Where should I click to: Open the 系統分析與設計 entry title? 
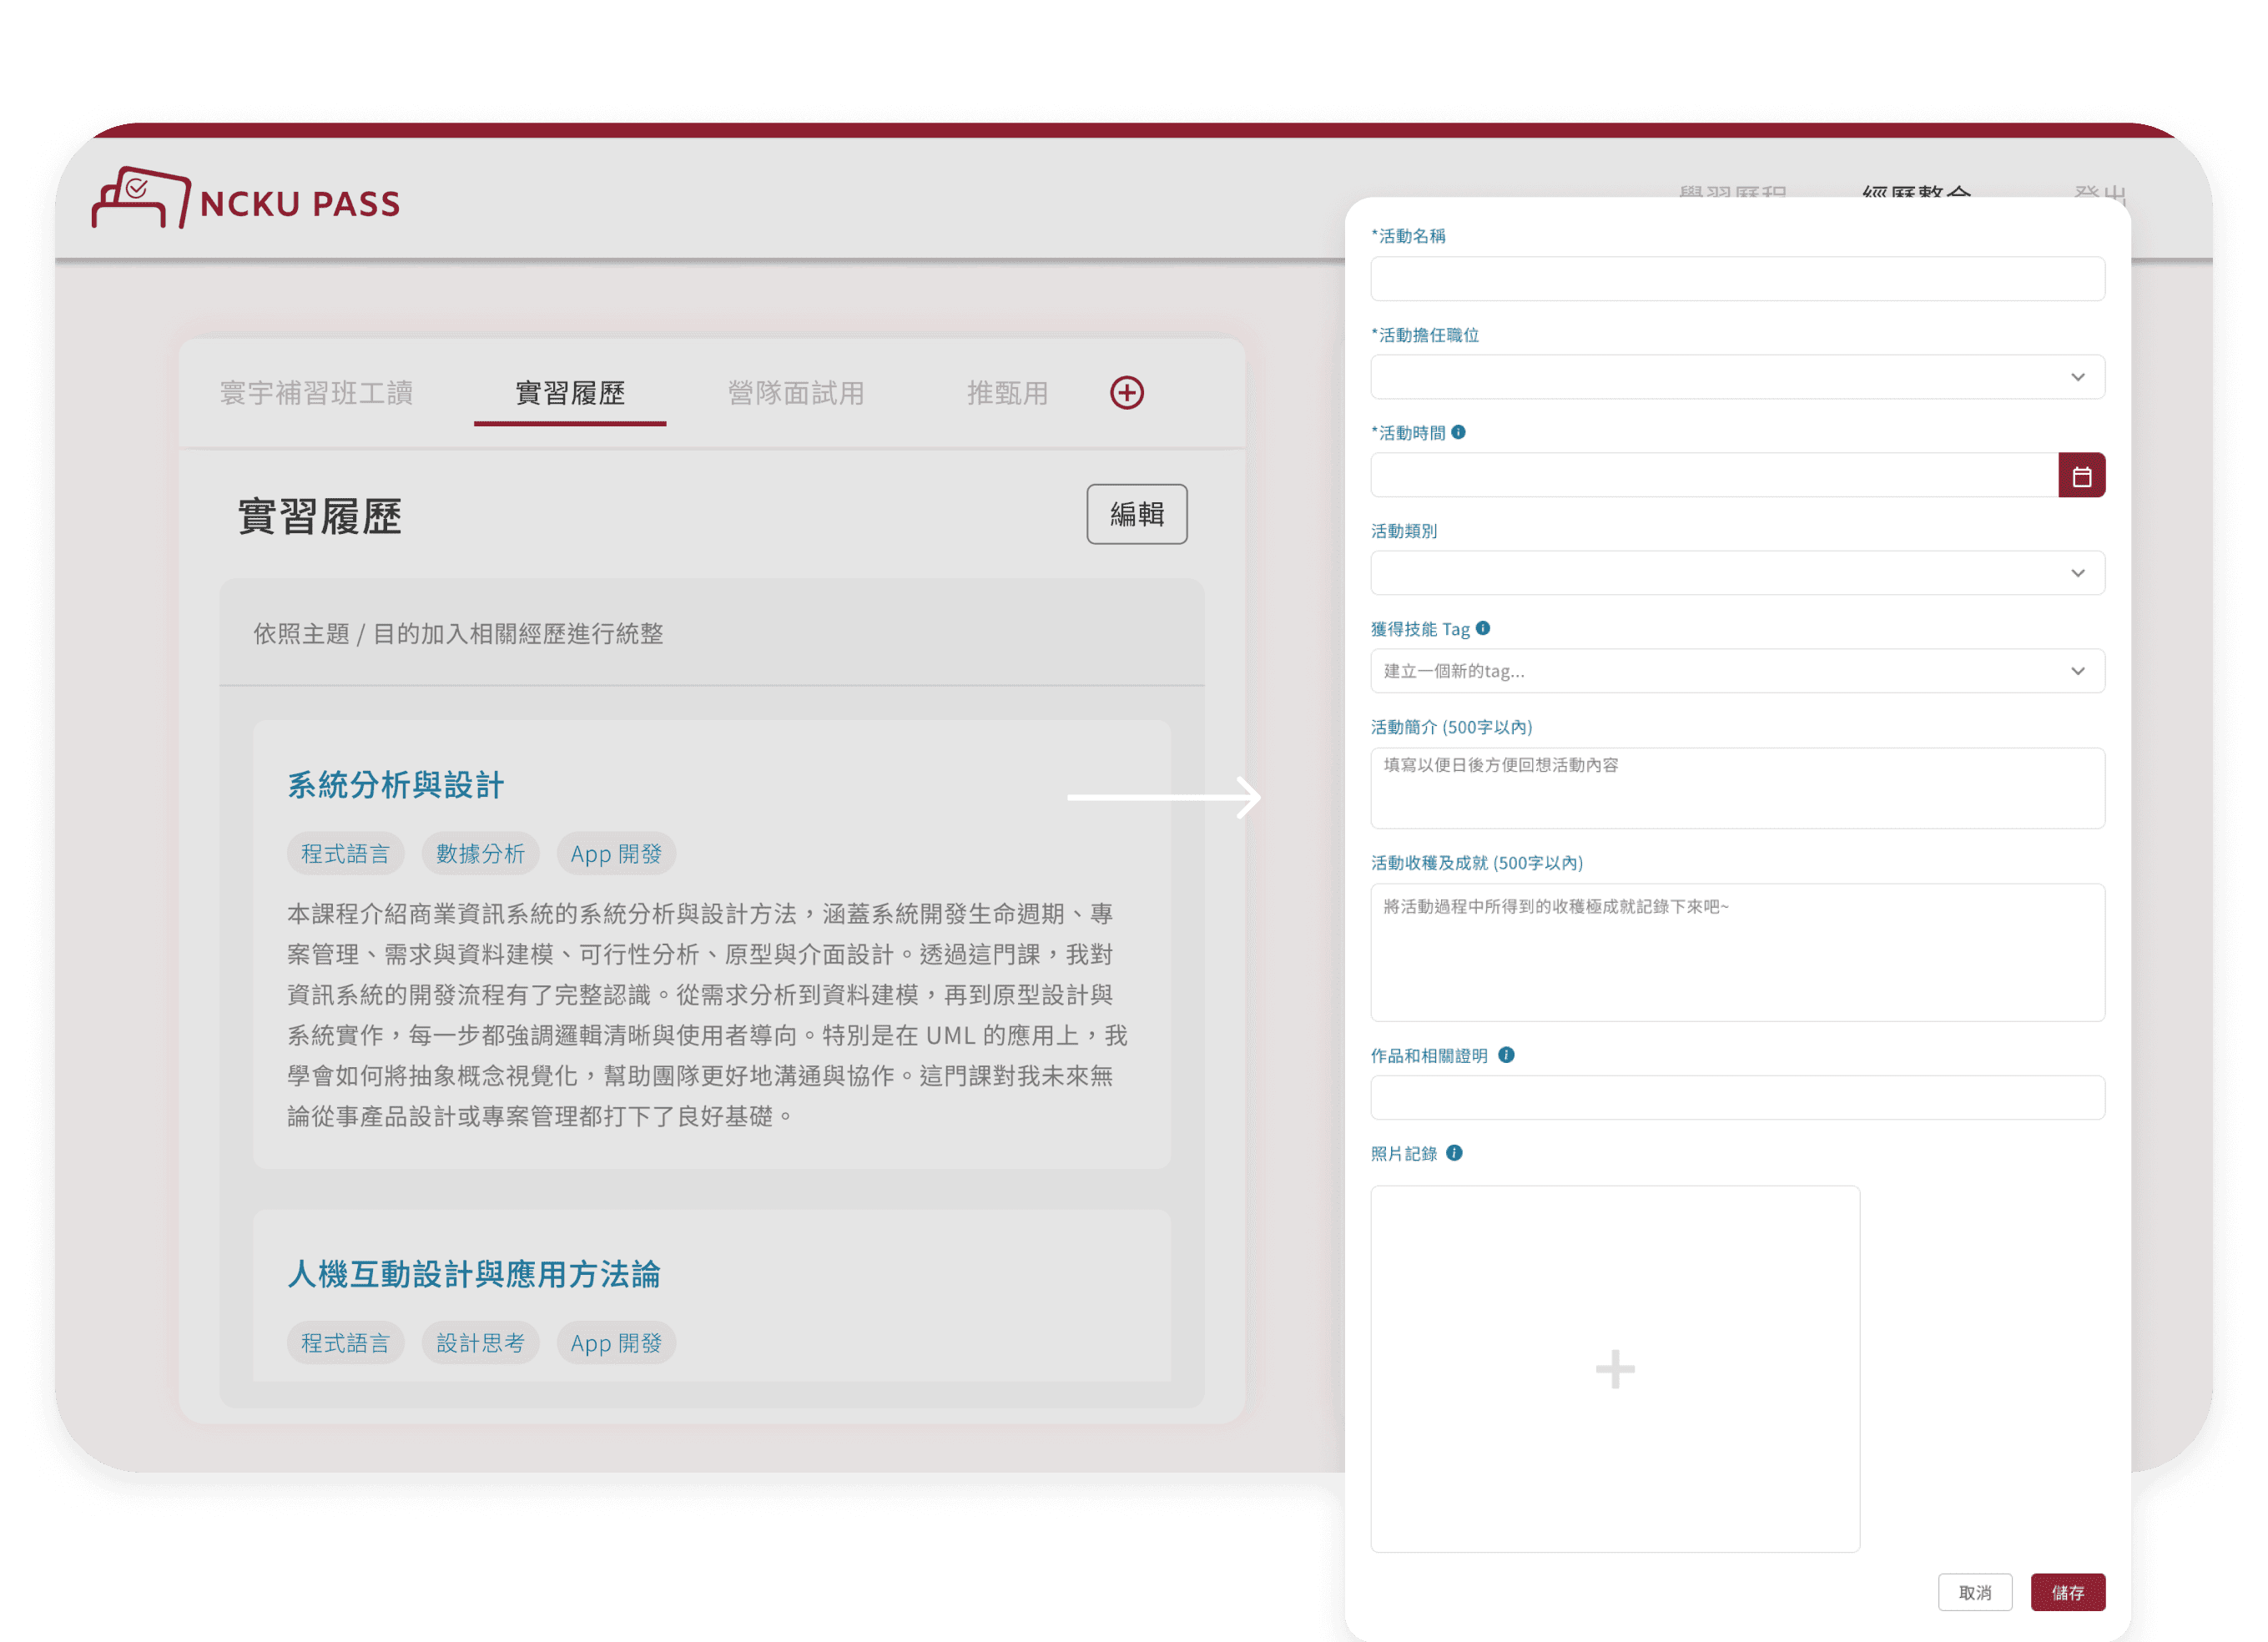(x=396, y=785)
